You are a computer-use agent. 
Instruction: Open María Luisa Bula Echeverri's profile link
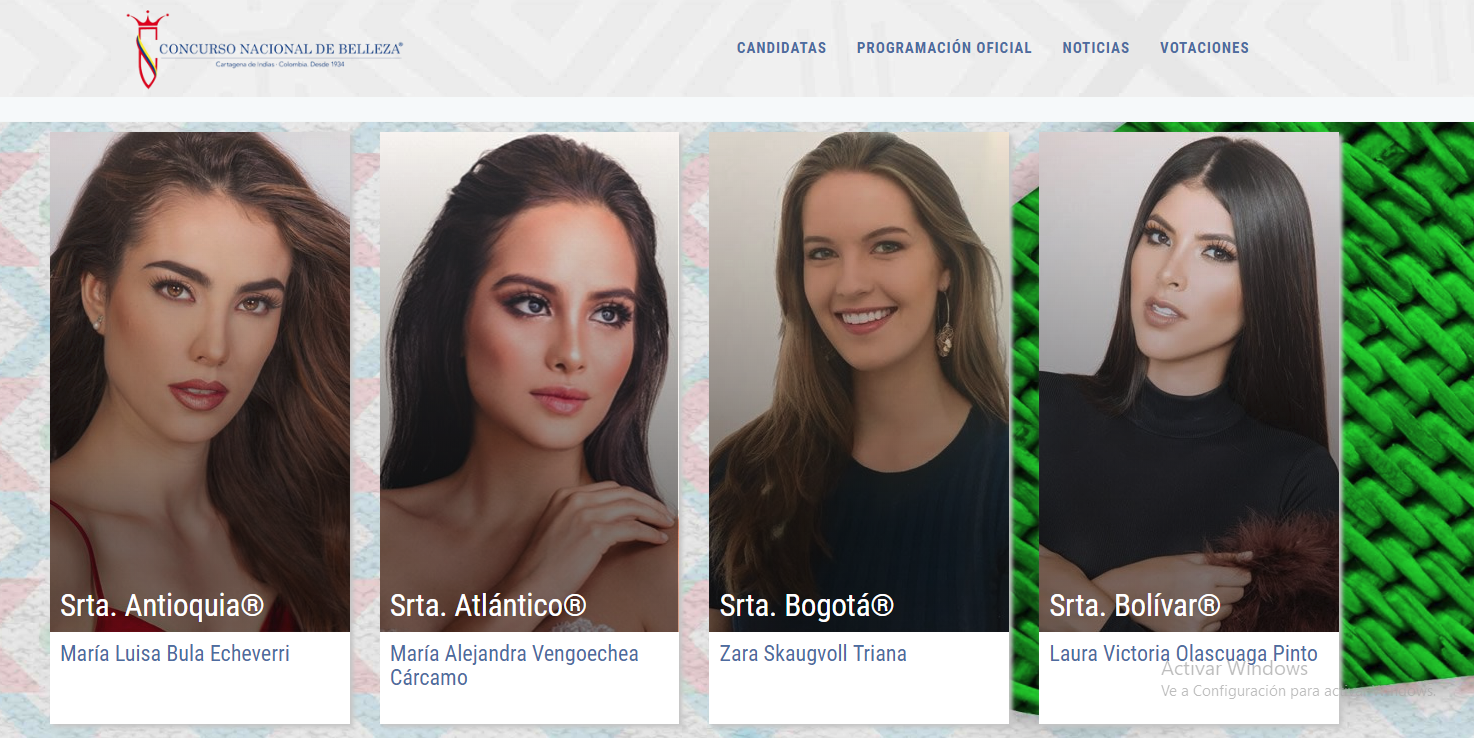[x=175, y=654]
